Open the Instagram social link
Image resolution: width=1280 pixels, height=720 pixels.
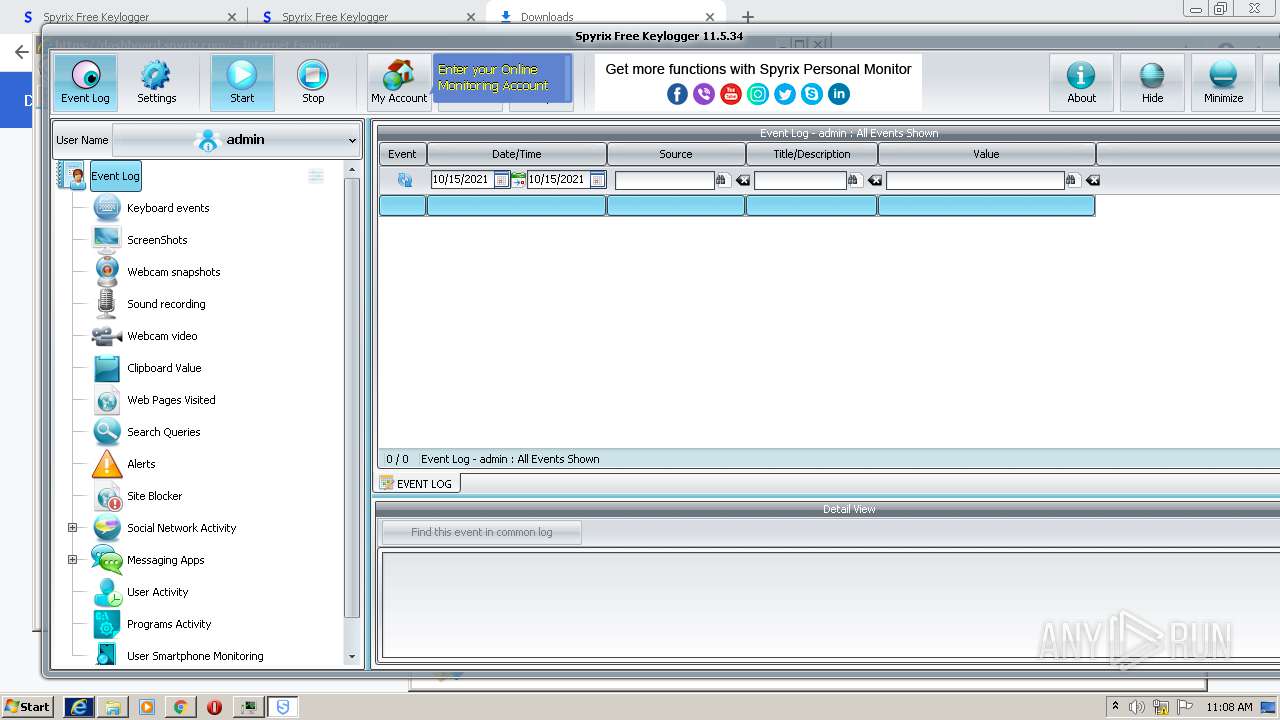[x=758, y=94]
